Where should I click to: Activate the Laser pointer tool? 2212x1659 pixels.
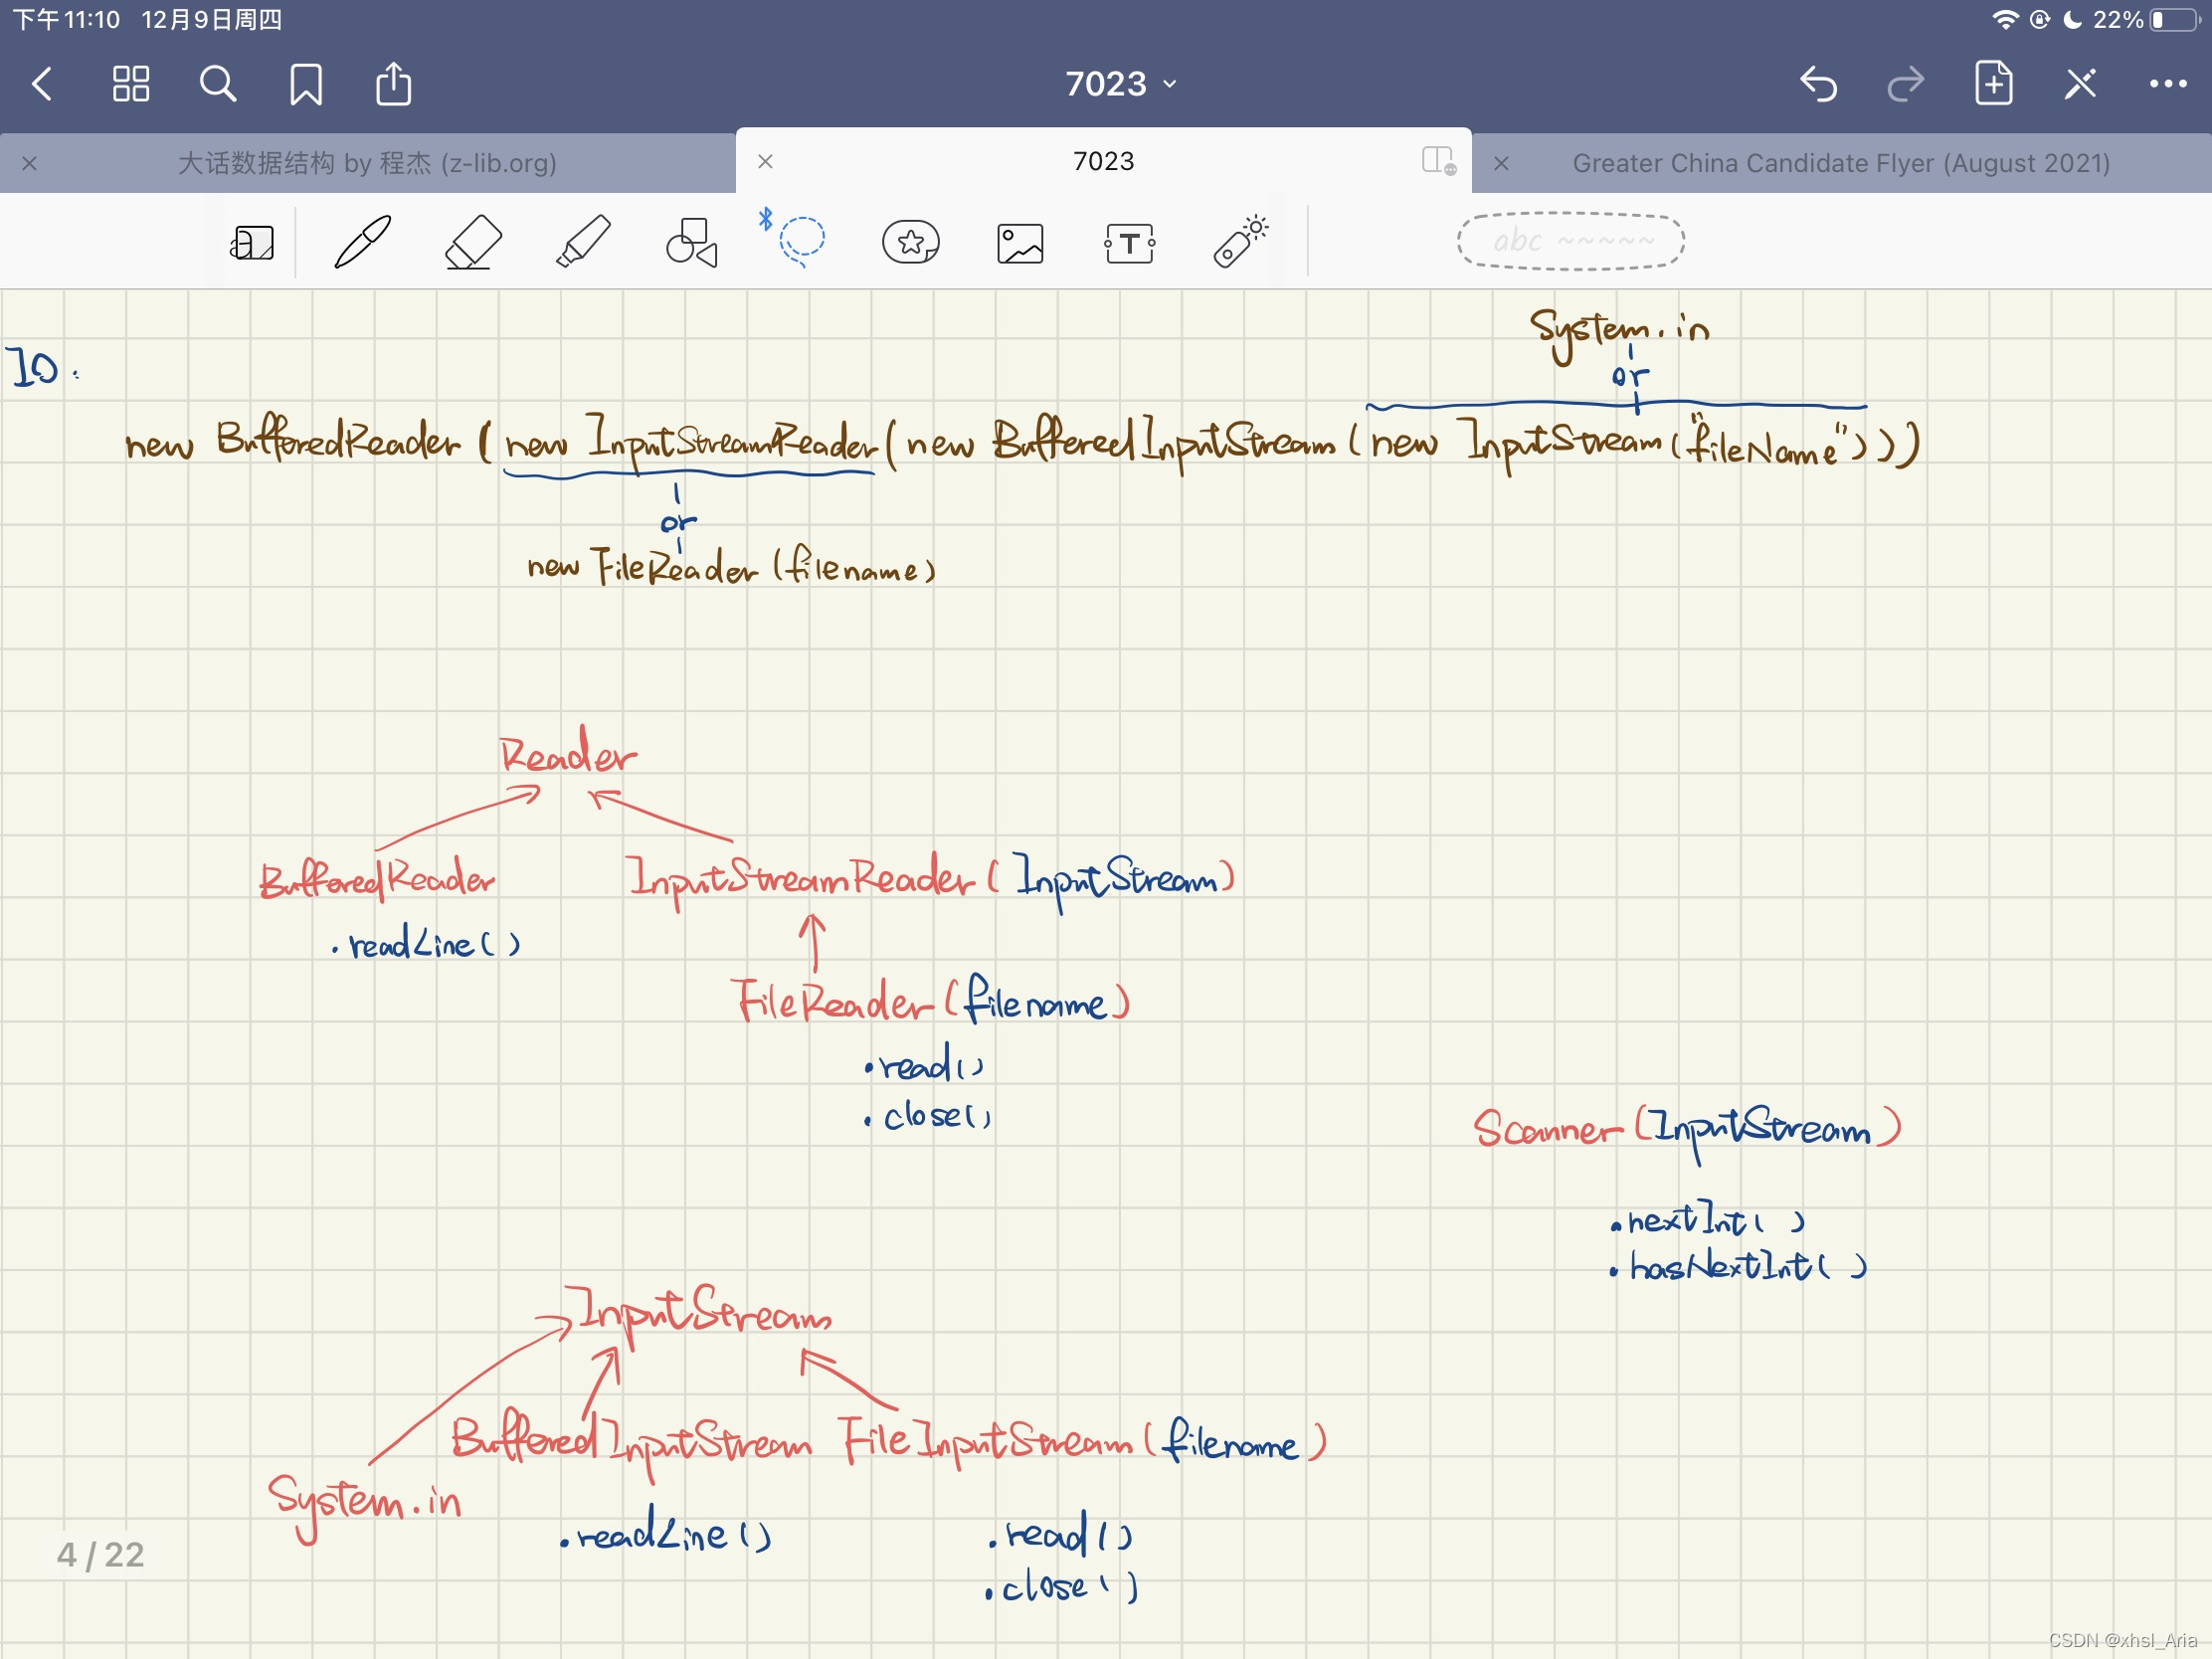1240,242
